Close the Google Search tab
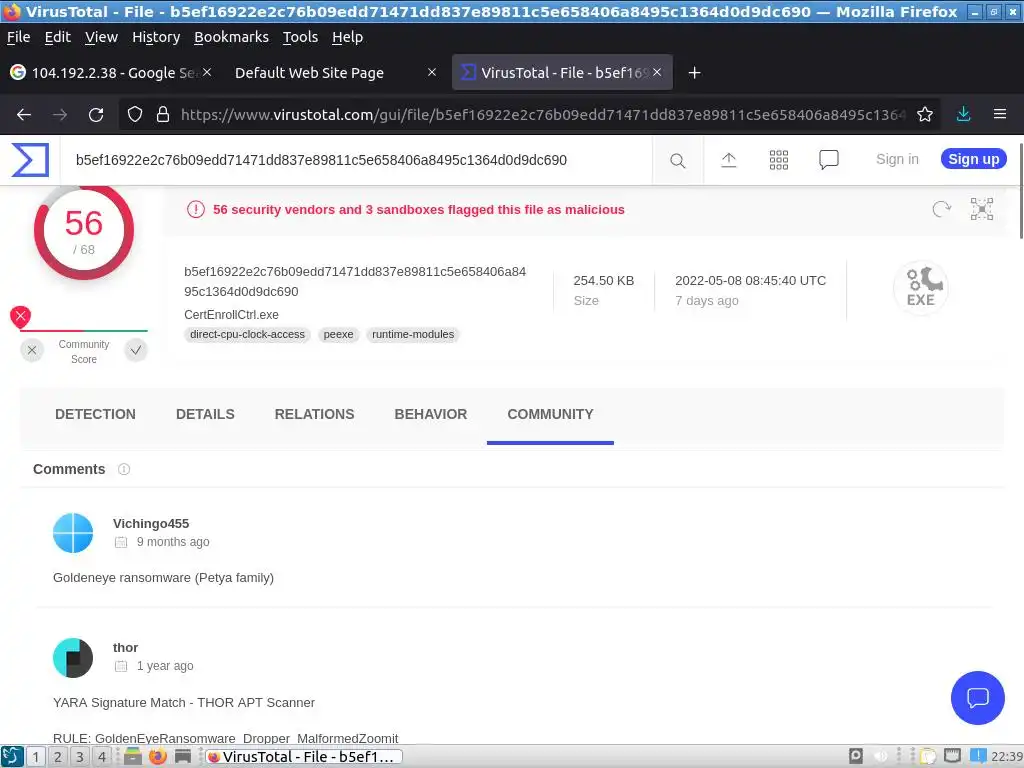The width and height of the screenshot is (1024, 768). pos(206,72)
